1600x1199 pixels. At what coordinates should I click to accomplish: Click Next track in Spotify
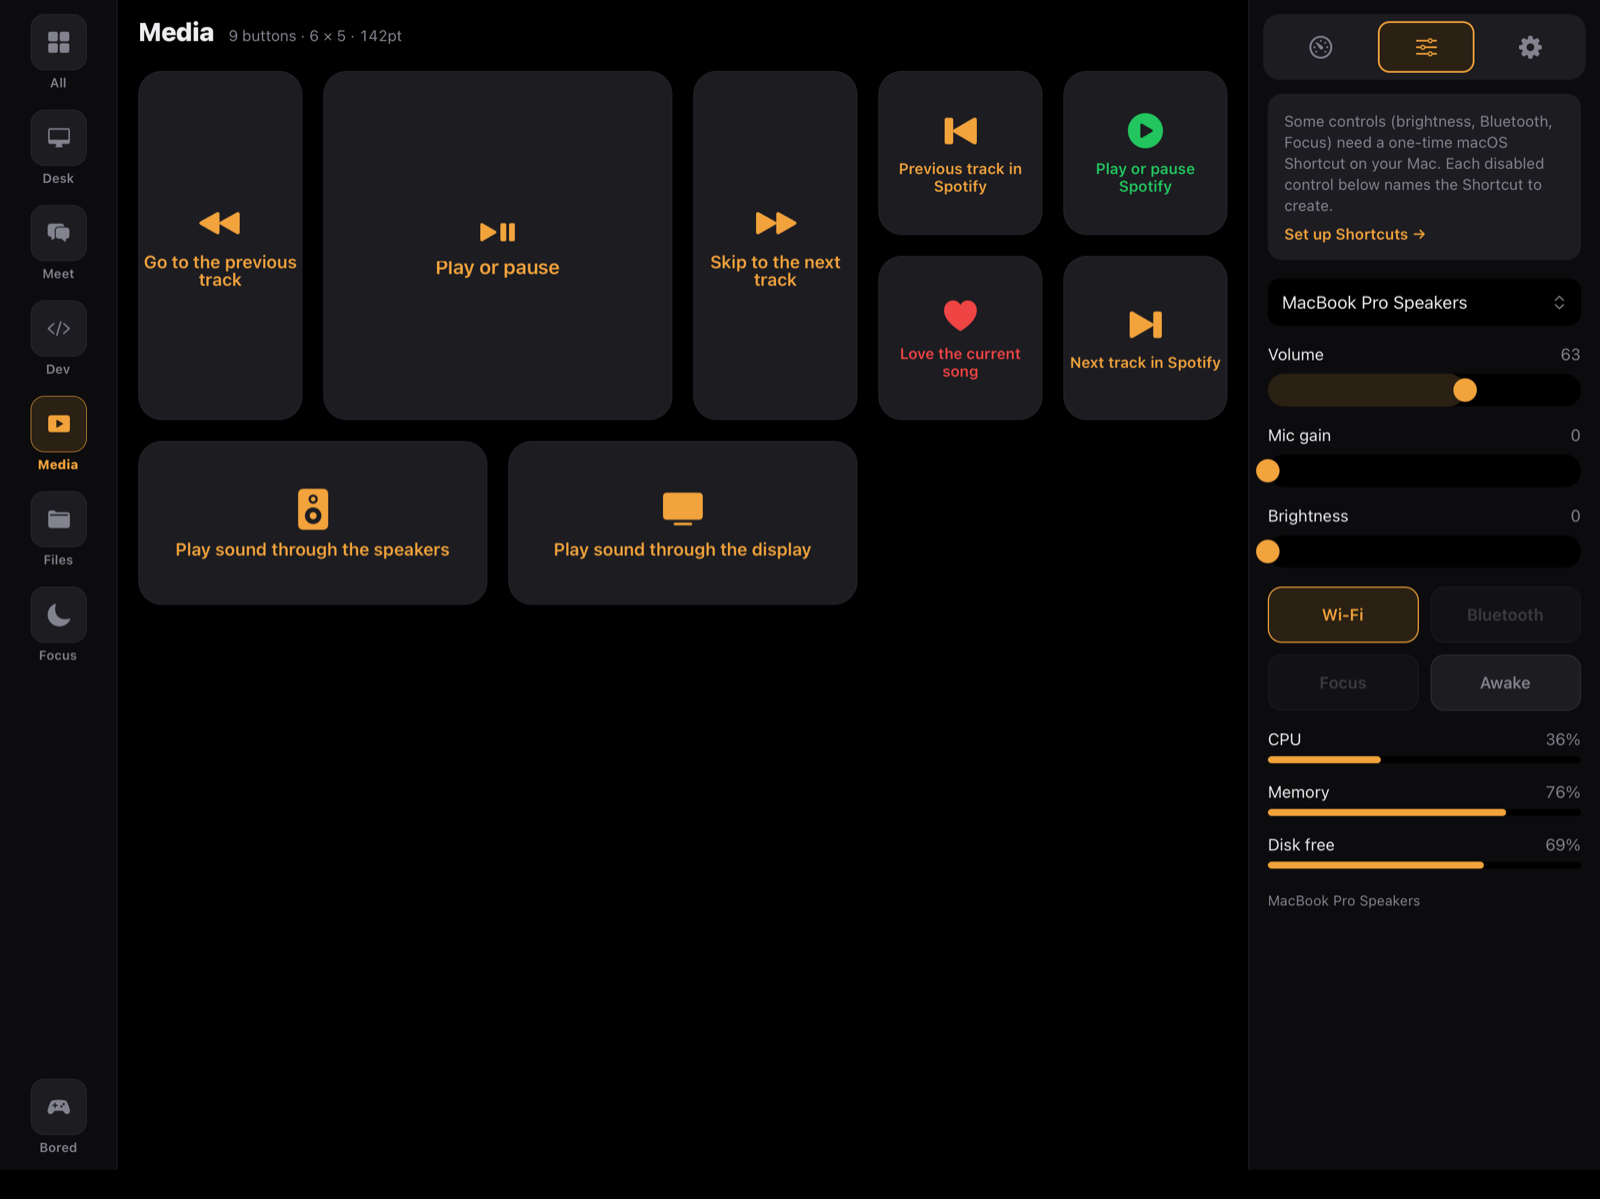click(1145, 338)
